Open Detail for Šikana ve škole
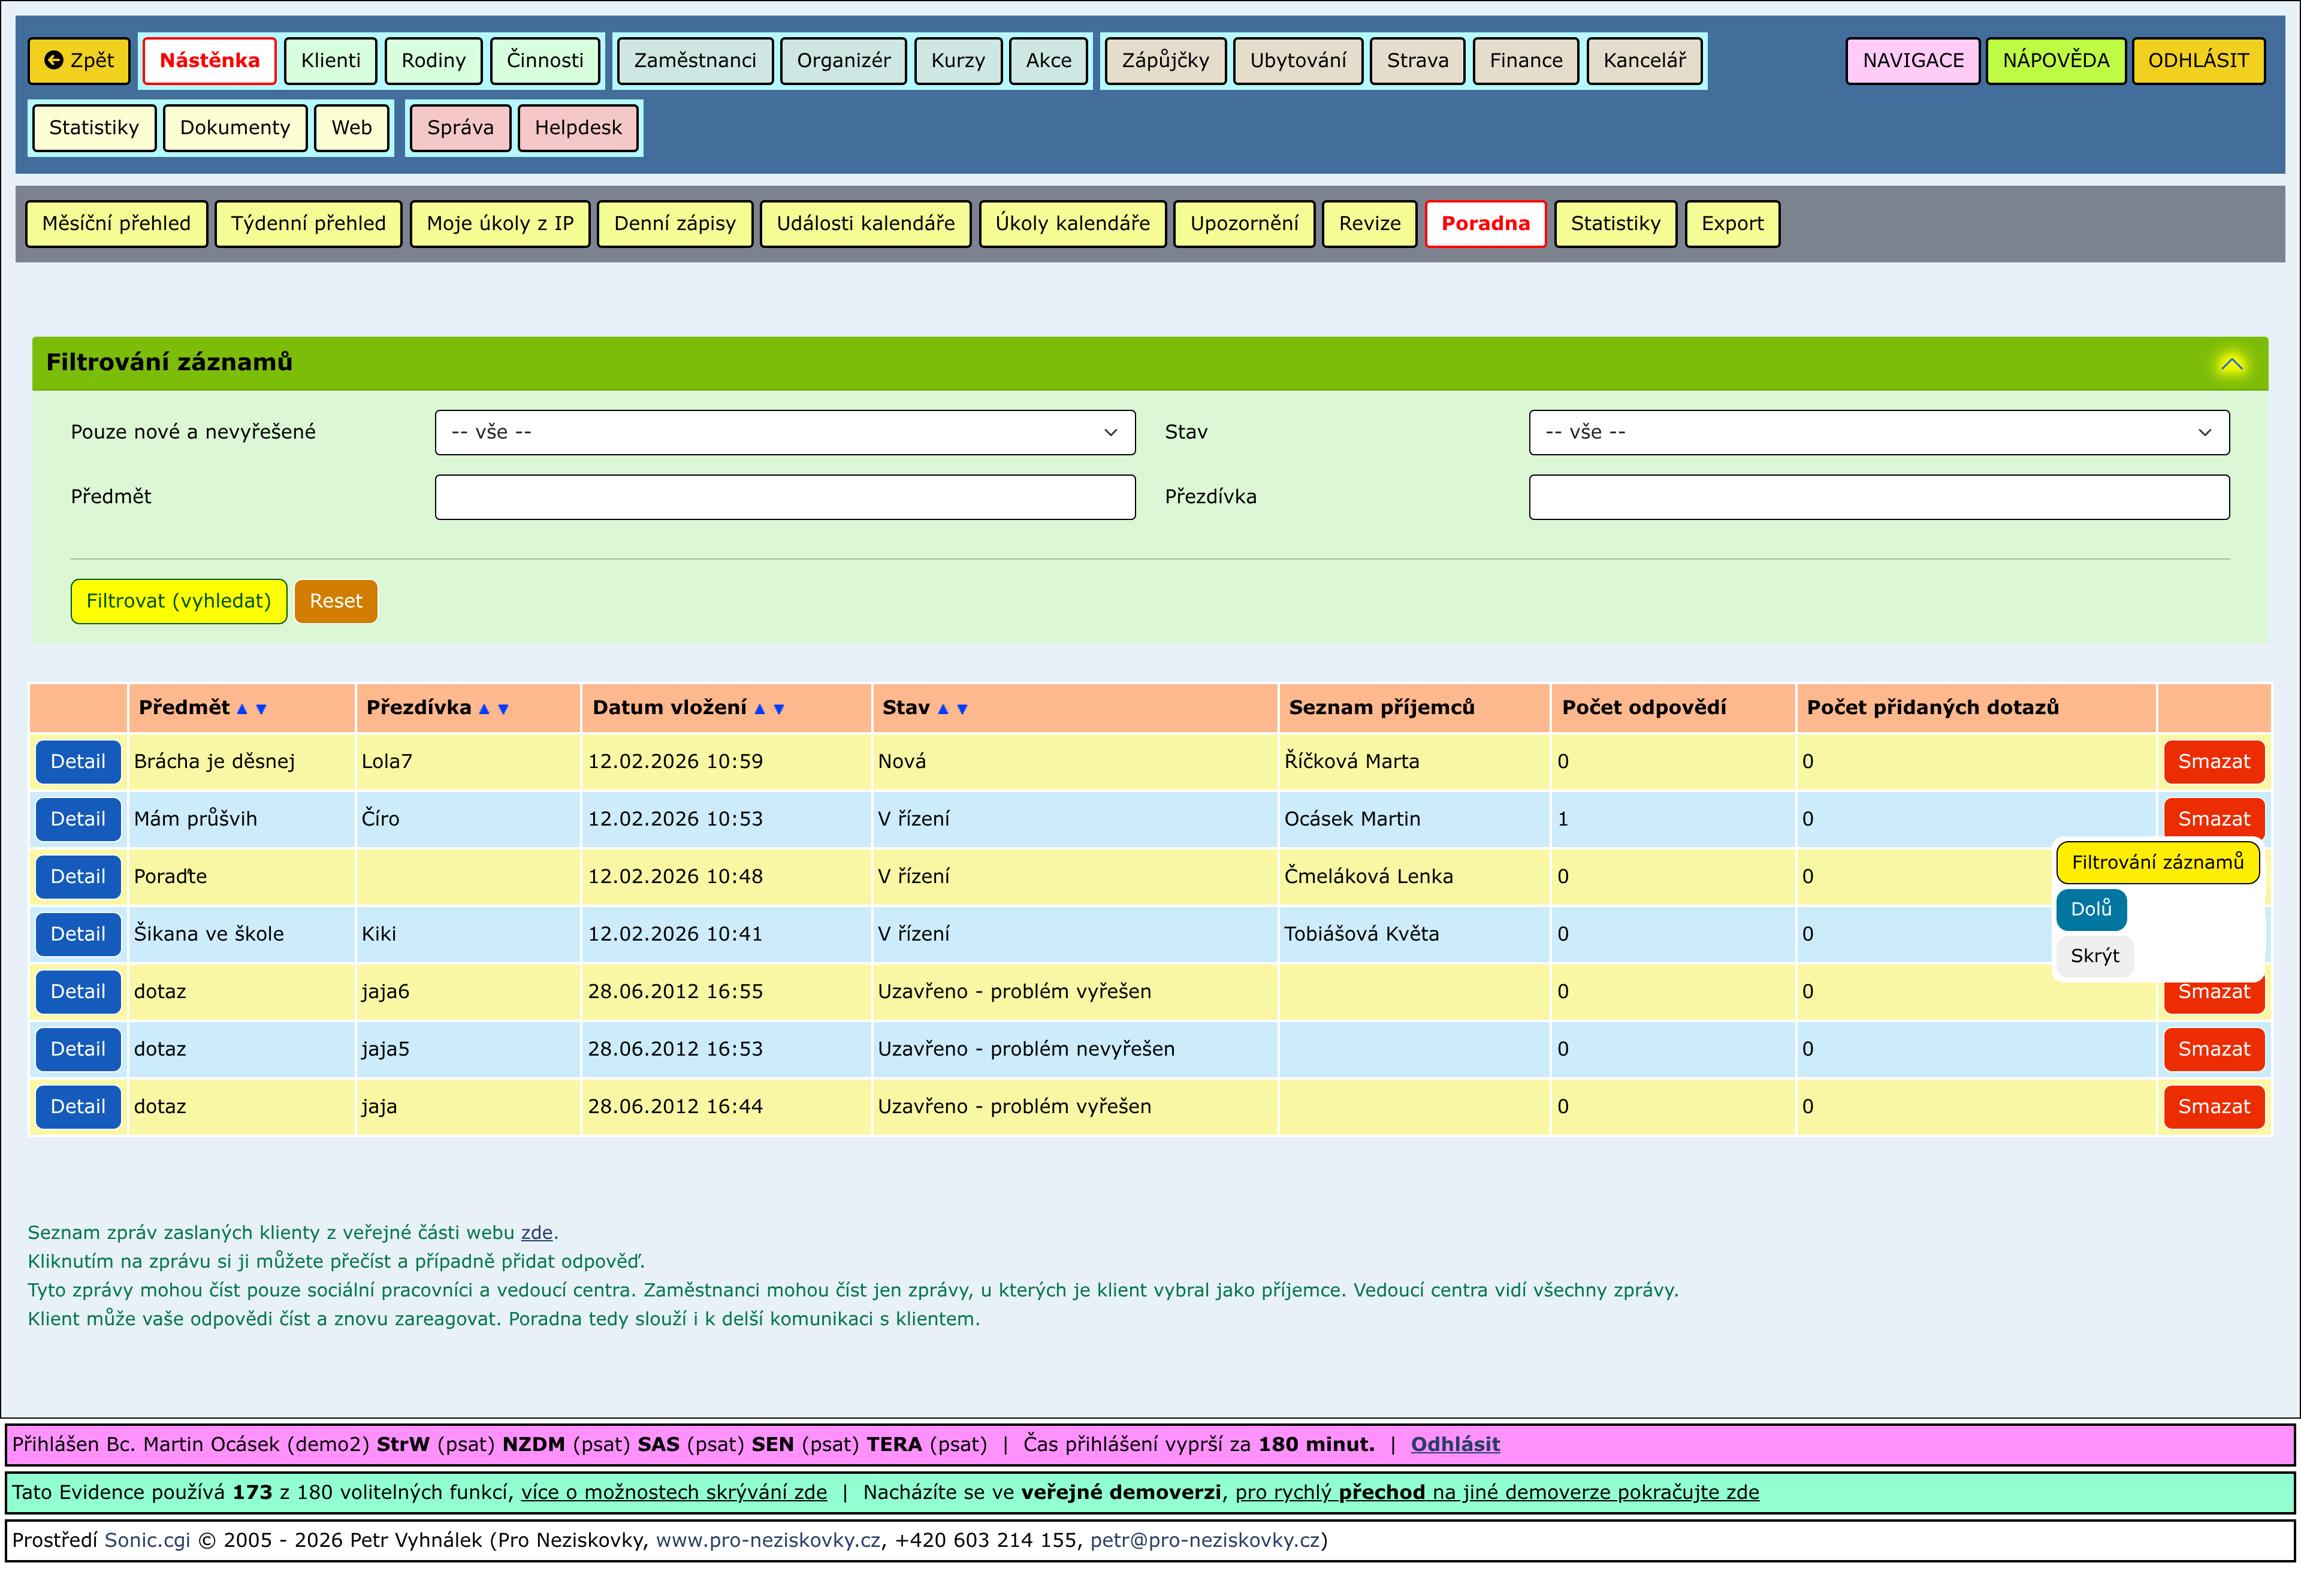This screenshot has width=2301, height=1596. [78, 934]
